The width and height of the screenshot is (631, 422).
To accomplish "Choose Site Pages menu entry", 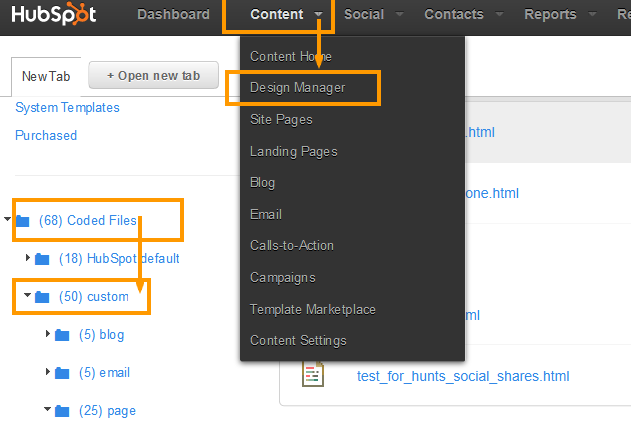I will 281,119.
